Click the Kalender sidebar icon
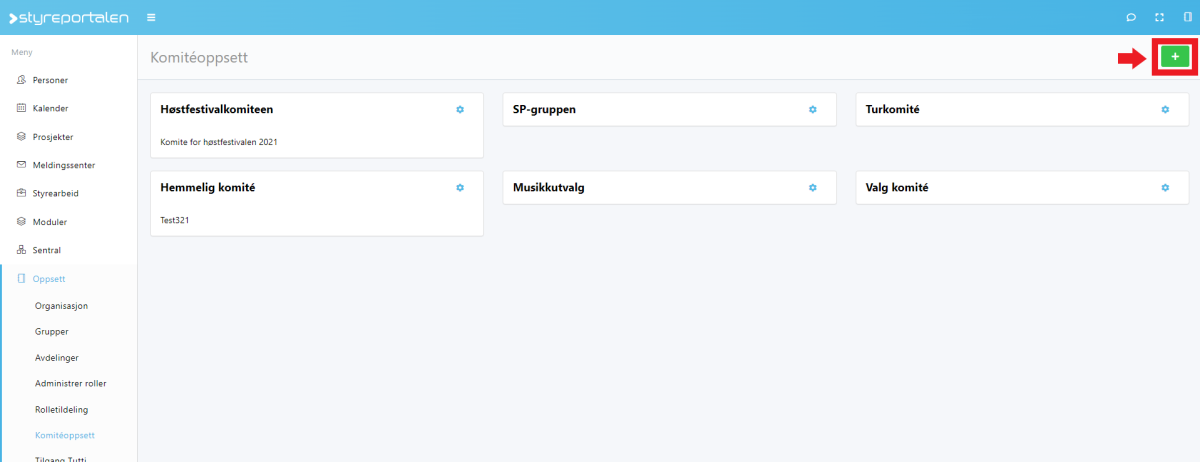This screenshot has width=1200, height=462. pyautogui.click(x=22, y=108)
